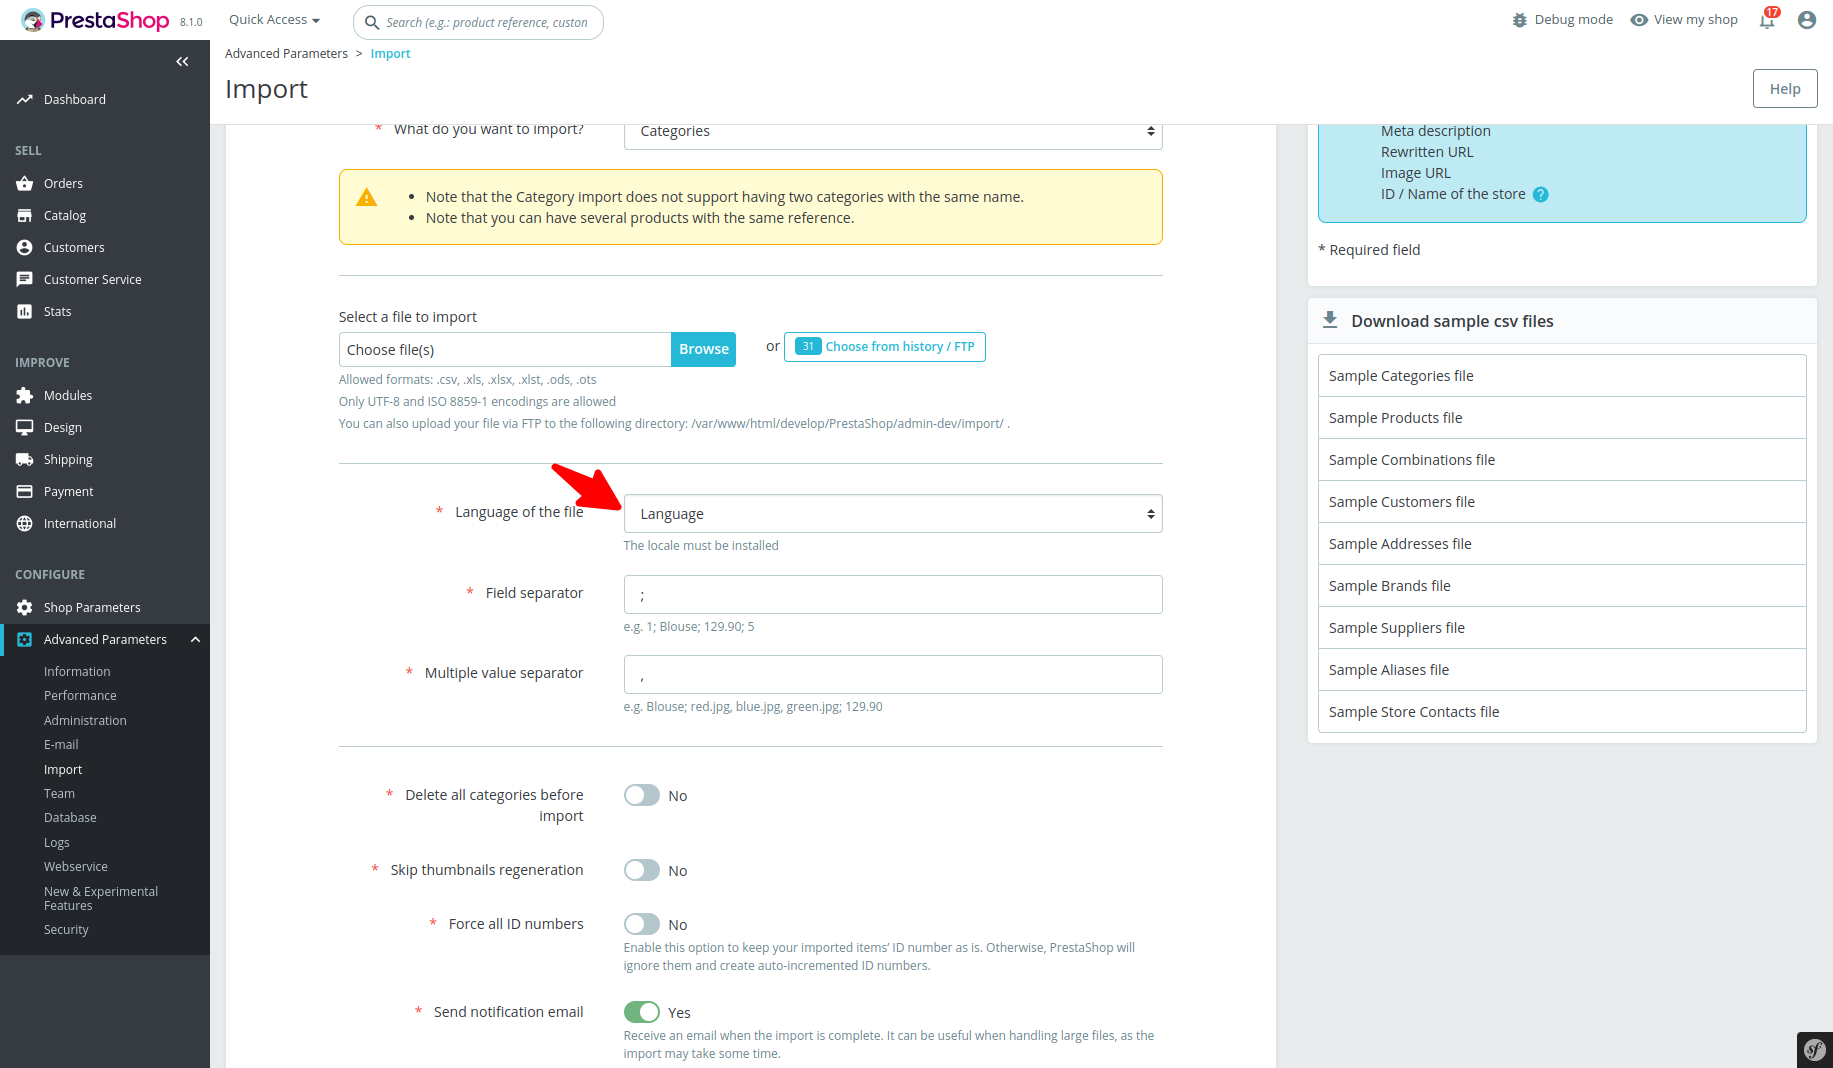The width and height of the screenshot is (1833, 1068).
Task: Select the Orders item in the sidebar
Action: click(63, 183)
